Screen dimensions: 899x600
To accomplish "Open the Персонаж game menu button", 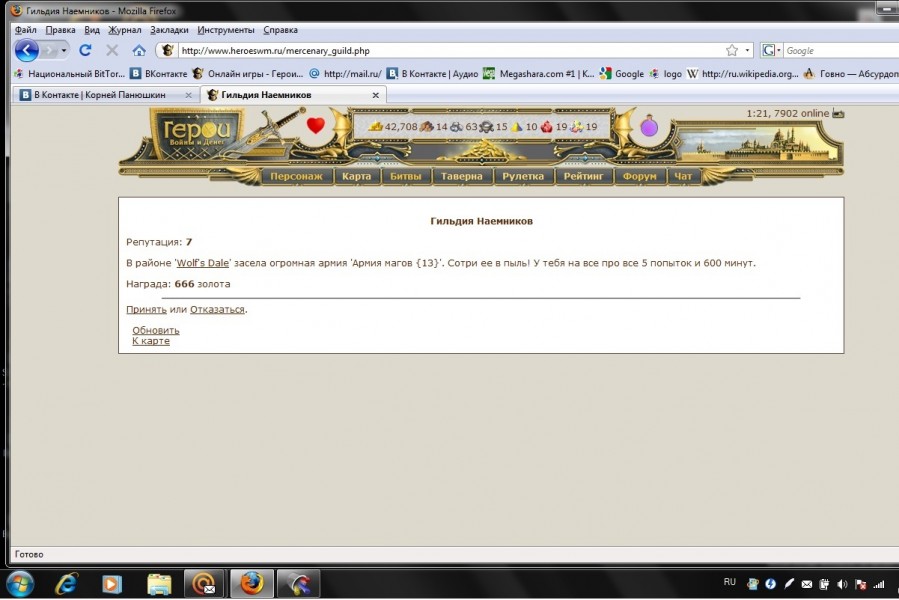I will [296, 176].
